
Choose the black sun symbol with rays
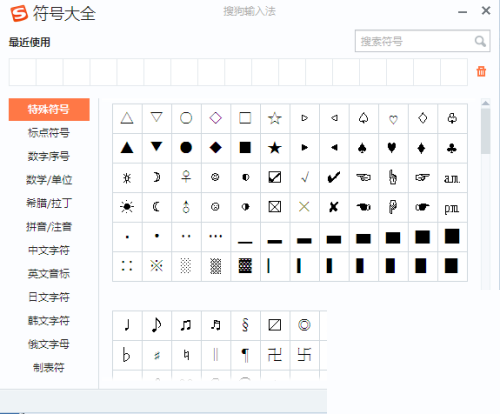click(x=127, y=207)
